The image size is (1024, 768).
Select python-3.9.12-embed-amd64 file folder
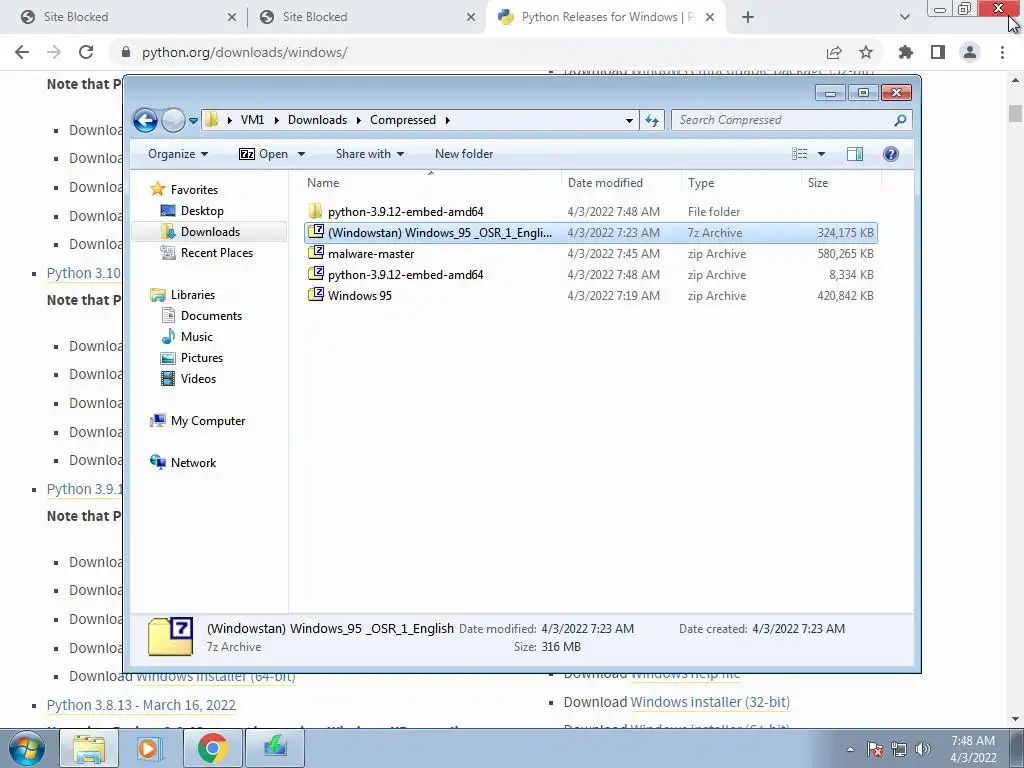pyautogui.click(x=590, y=212)
